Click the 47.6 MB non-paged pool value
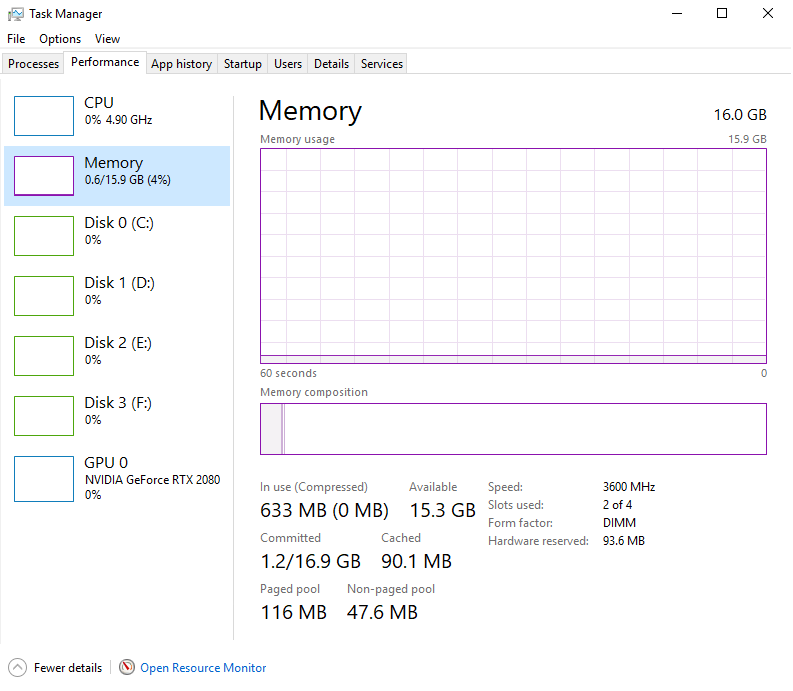This screenshot has height=691, width=793. tap(382, 612)
